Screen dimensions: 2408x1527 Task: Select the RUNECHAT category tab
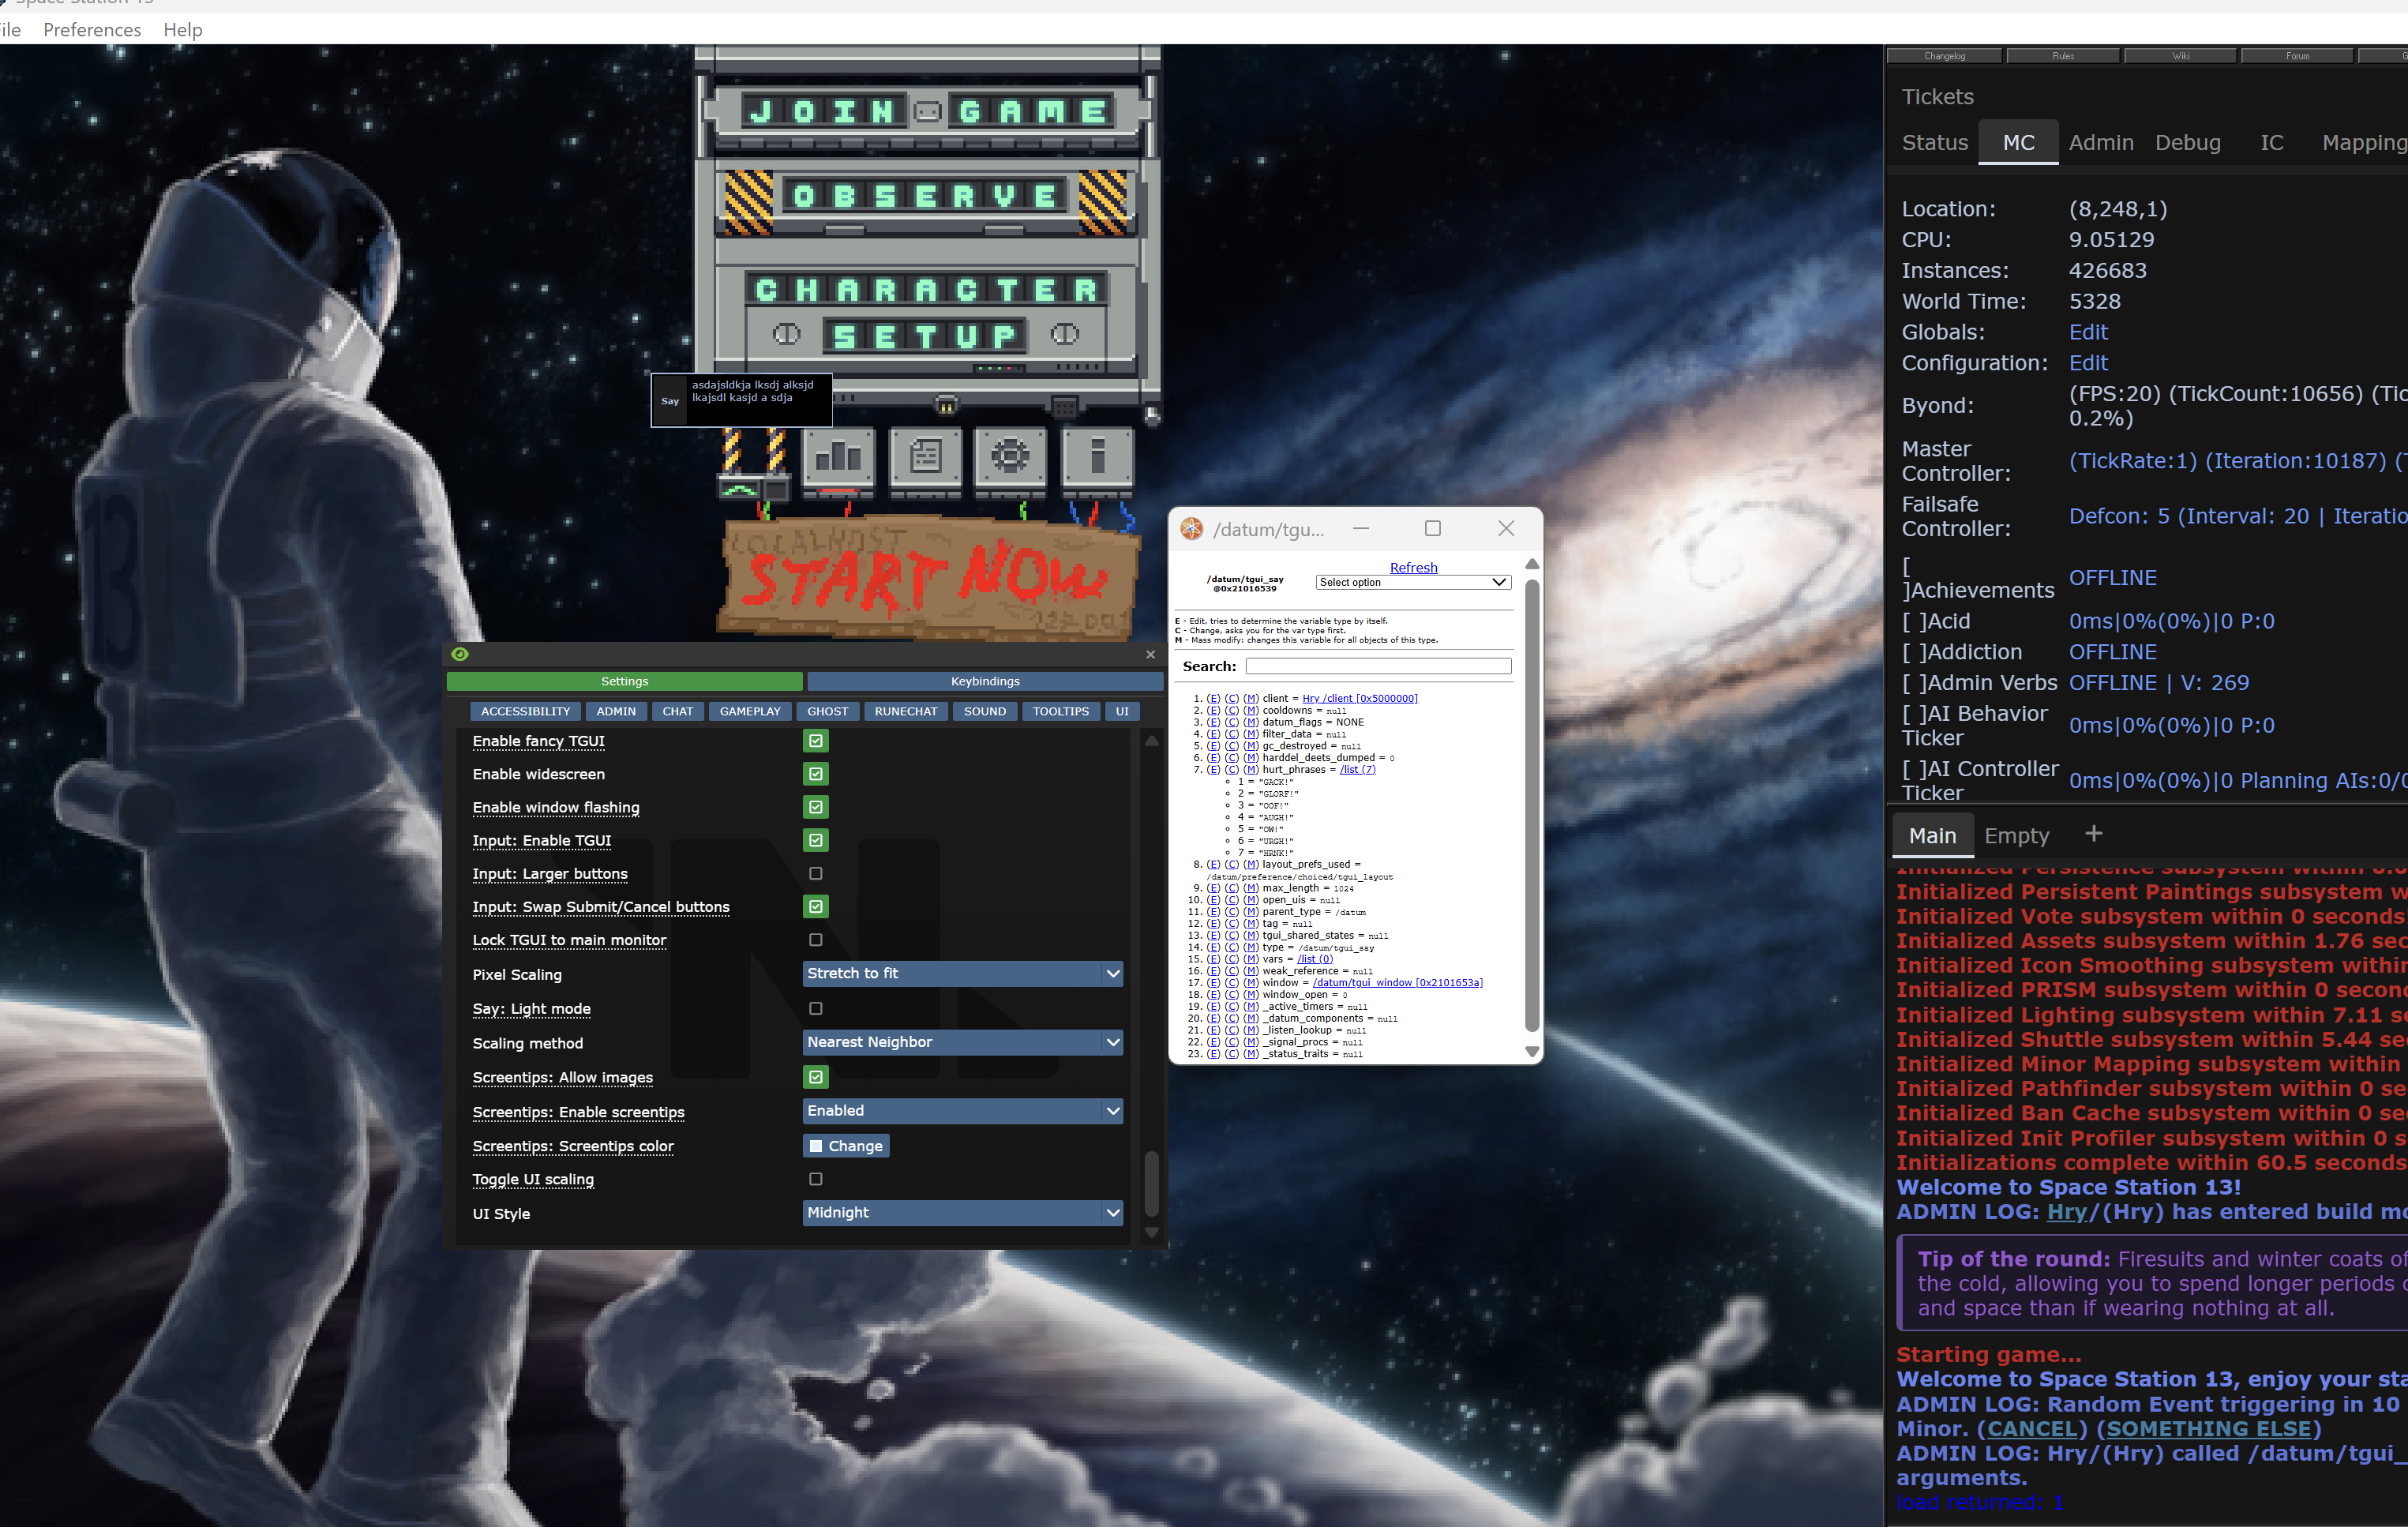906,711
